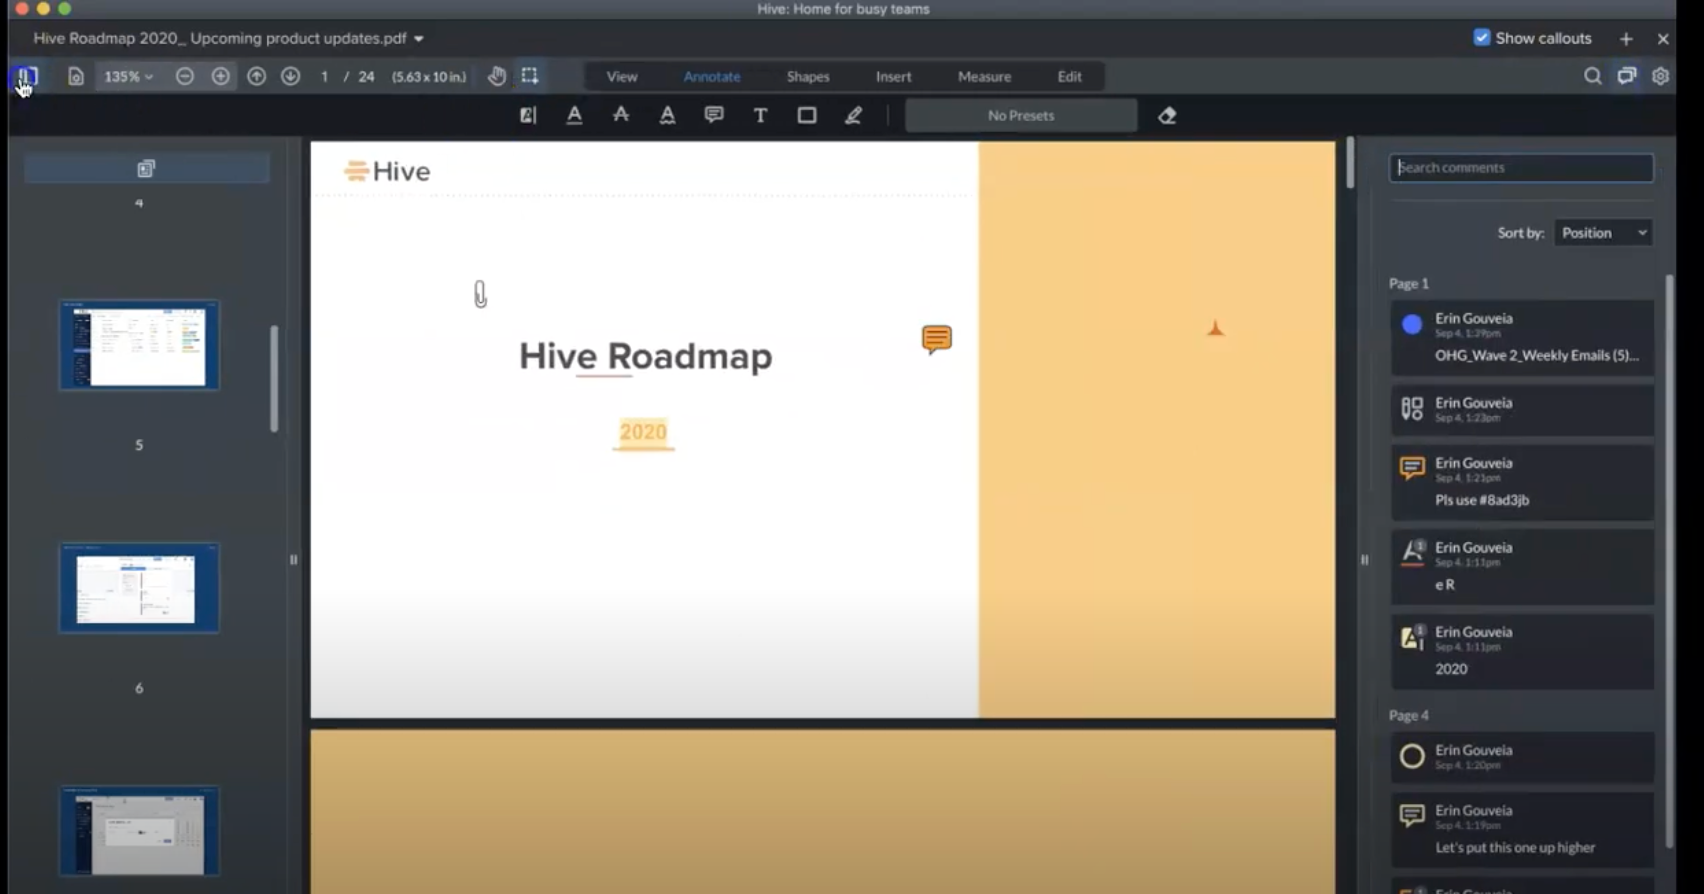Click the orange arrowhead annotation on page
Image resolution: width=1704 pixels, height=894 pixels.
tap(1215, 328)
